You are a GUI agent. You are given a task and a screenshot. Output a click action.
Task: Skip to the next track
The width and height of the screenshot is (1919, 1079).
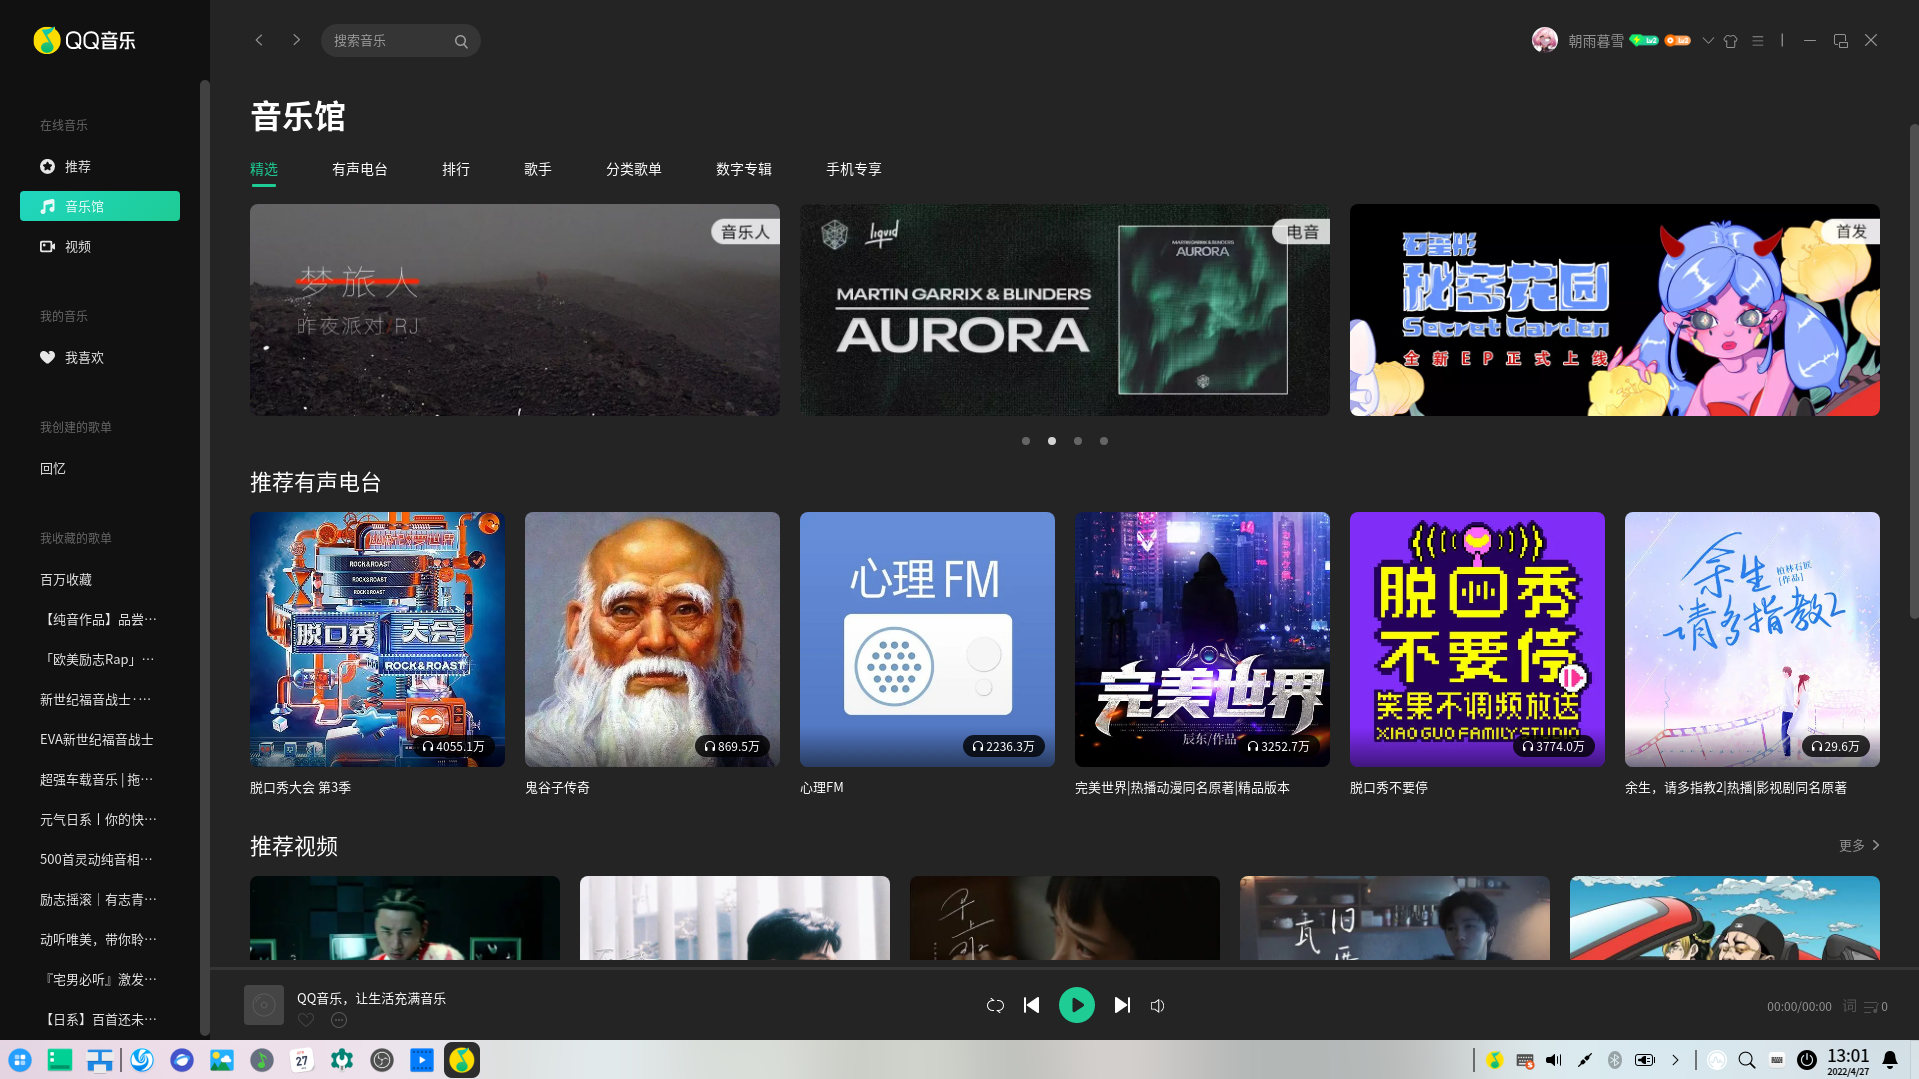pos(1122,1005)
